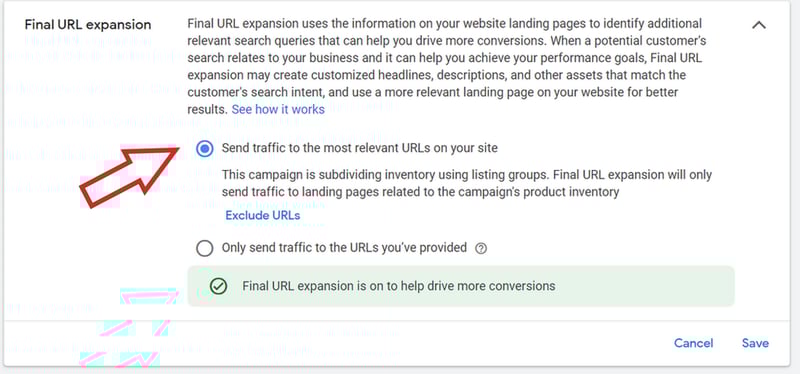800x374 pixels.
Task: Click the 'landing pages related to the campaign's product inventory' text
Action: tap(420, 192)
